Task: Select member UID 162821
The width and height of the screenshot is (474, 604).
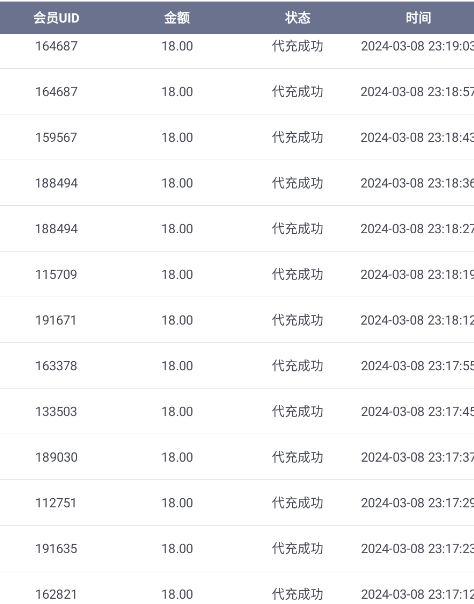Action: pyautogui.click(x=56, y=594)
